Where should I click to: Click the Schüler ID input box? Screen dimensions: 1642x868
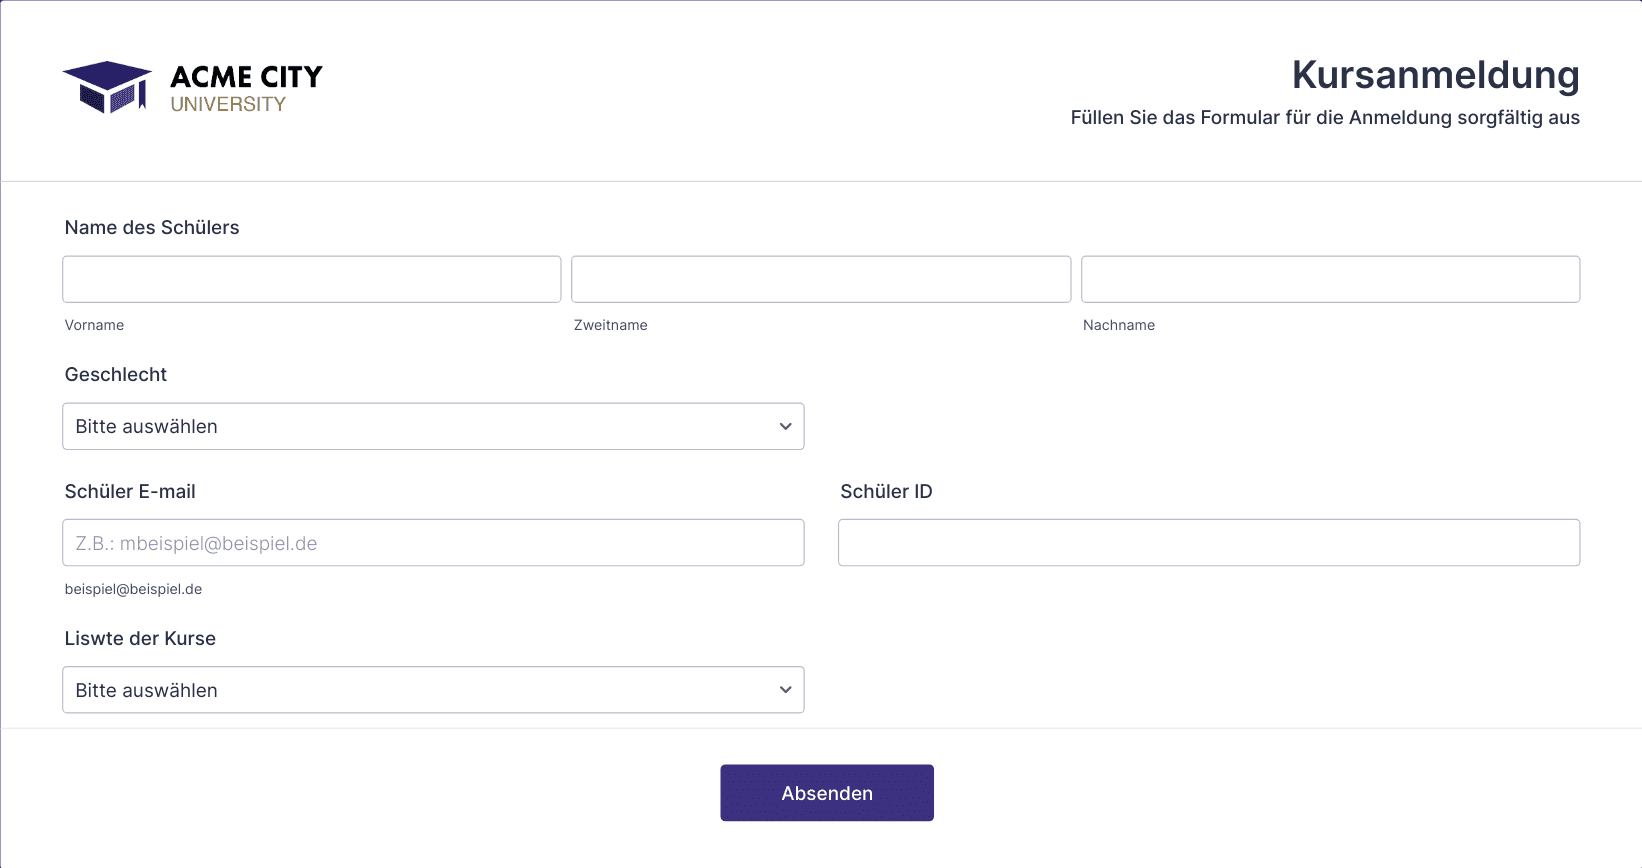click(x=1209, y=543)
